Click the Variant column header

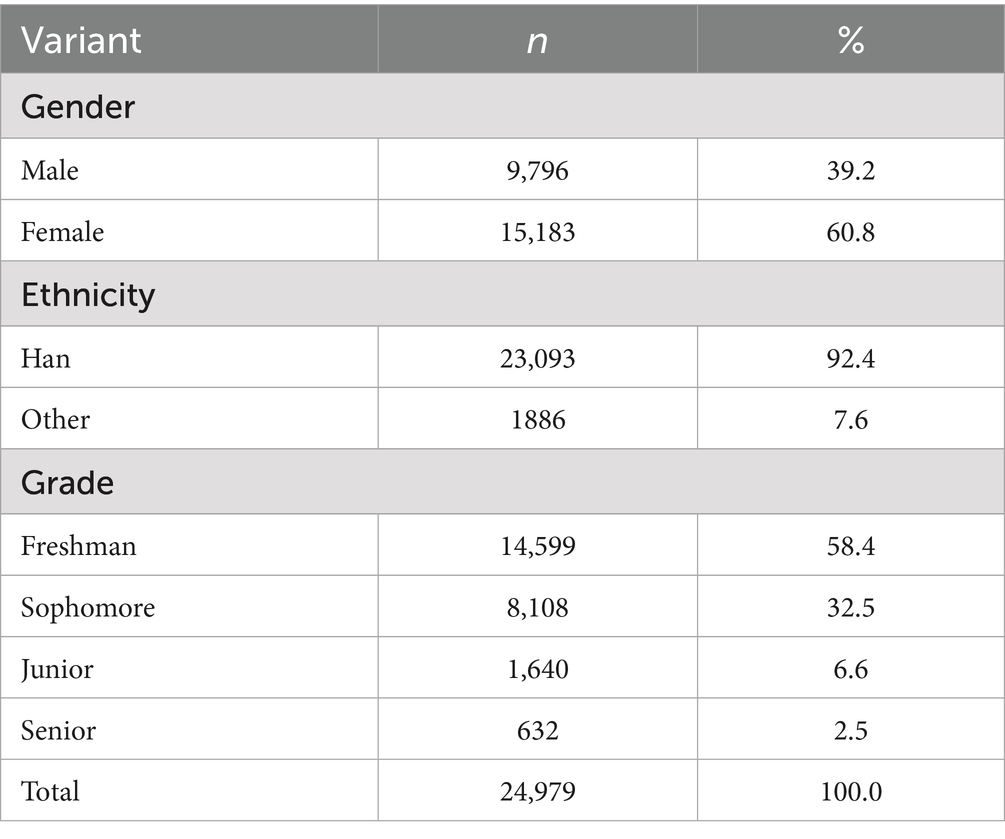tap(82, 41)
